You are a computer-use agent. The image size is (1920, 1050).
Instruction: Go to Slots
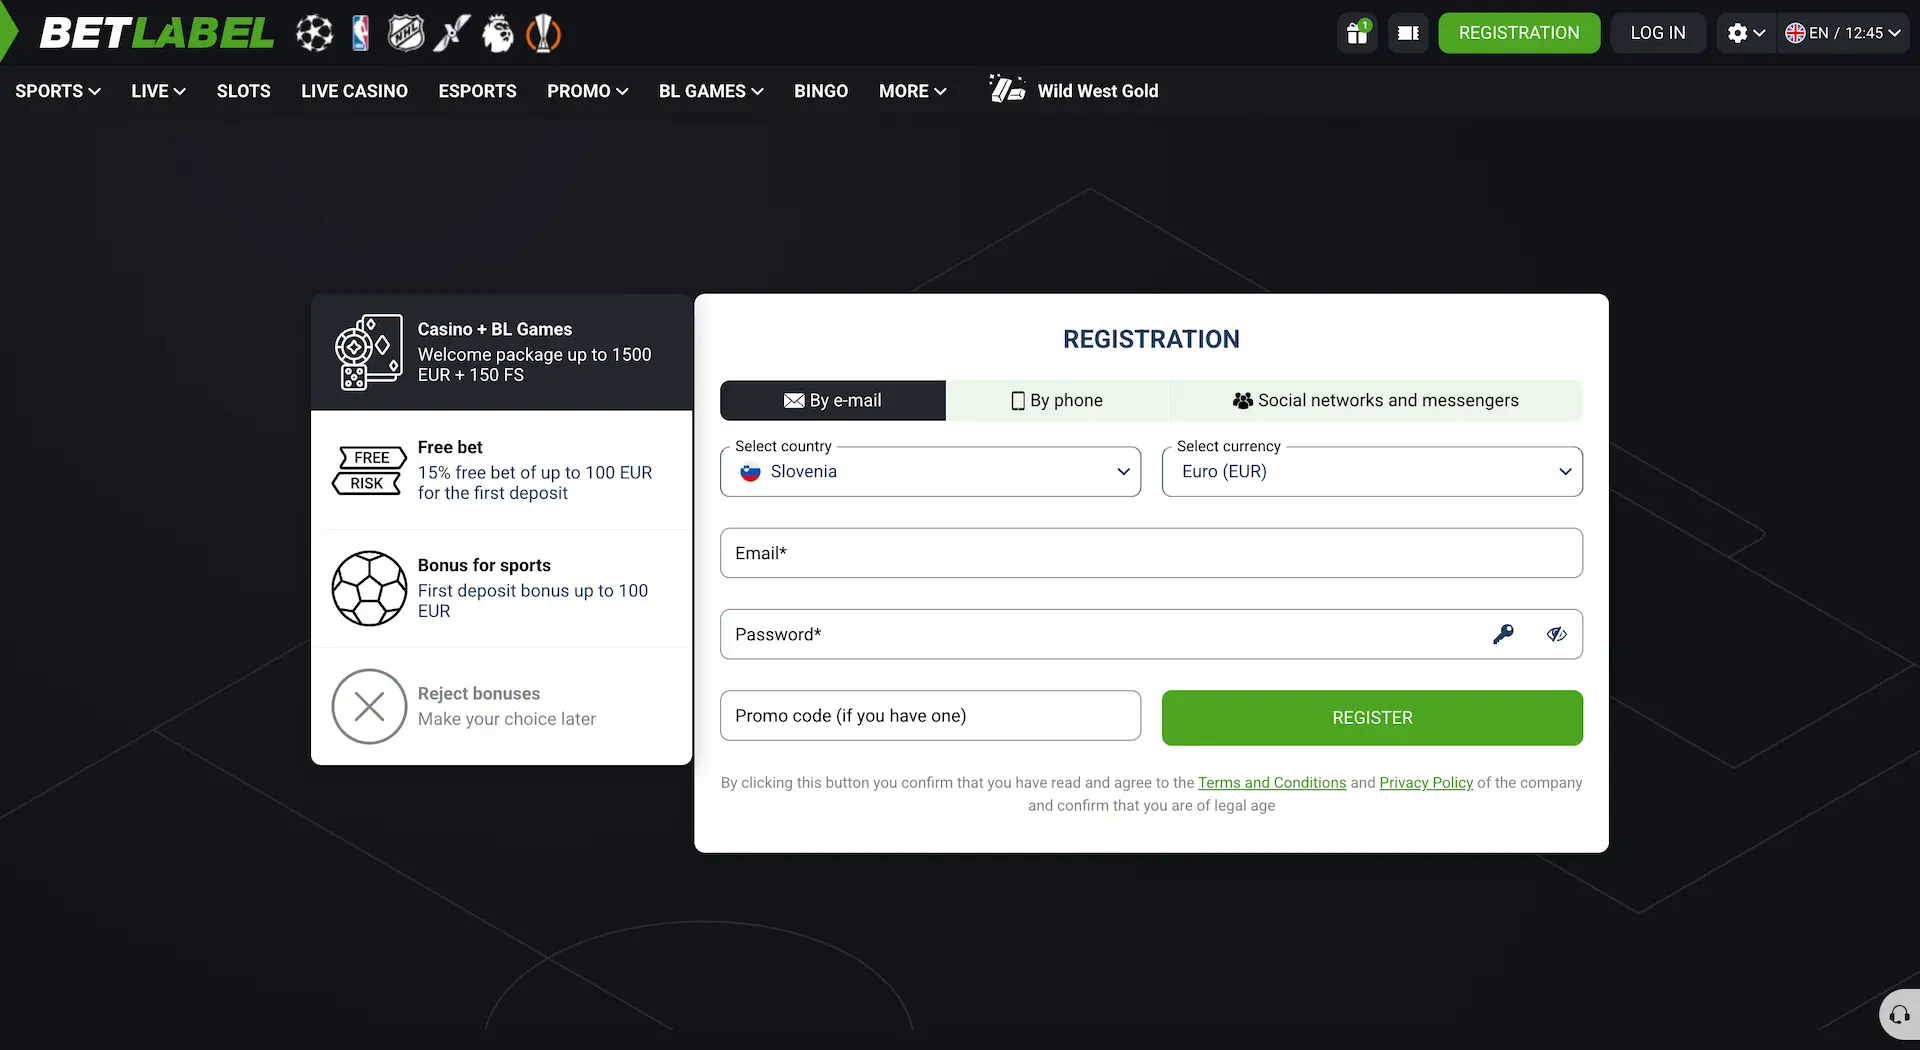coord(243,91)
